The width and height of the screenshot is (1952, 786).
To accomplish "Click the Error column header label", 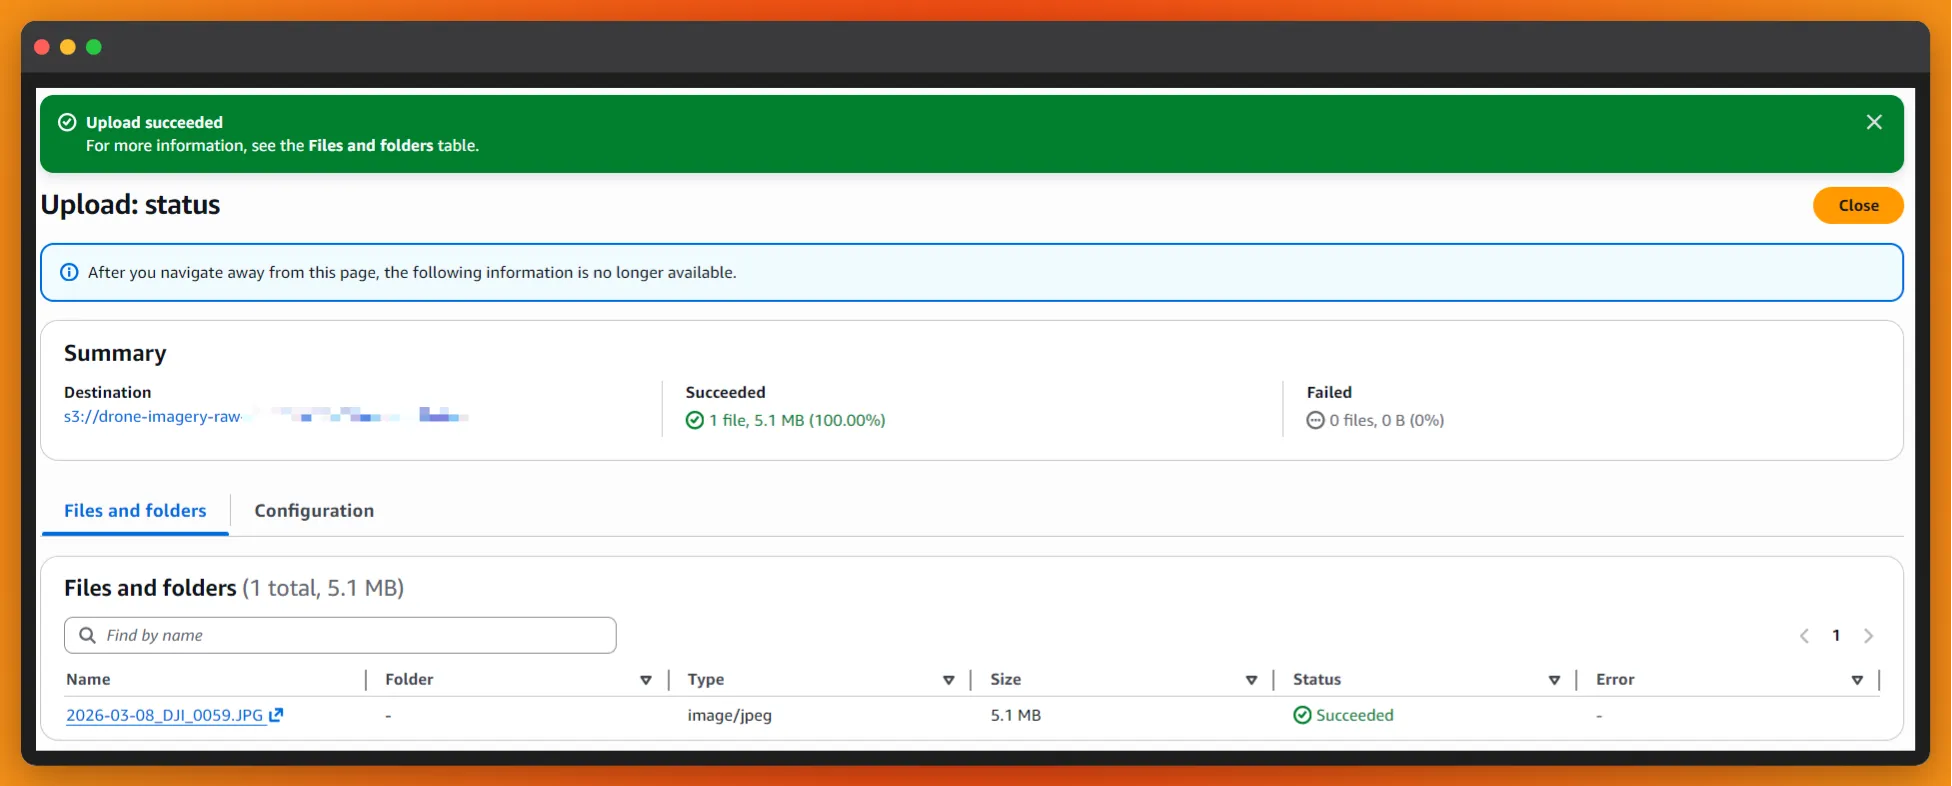I will (1615, 680).
